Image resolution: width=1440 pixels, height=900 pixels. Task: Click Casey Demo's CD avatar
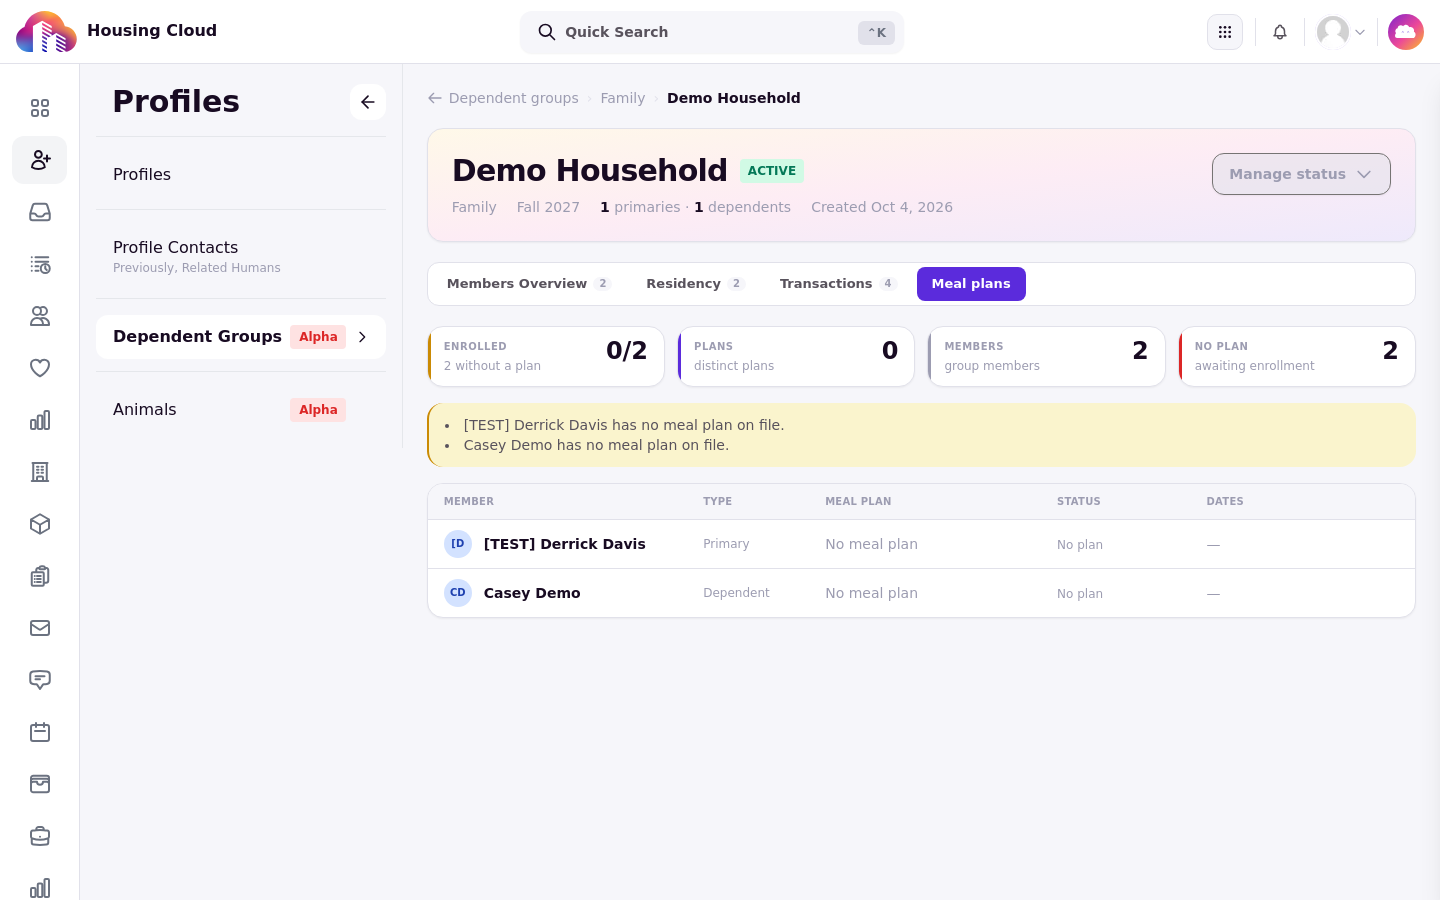458,593
